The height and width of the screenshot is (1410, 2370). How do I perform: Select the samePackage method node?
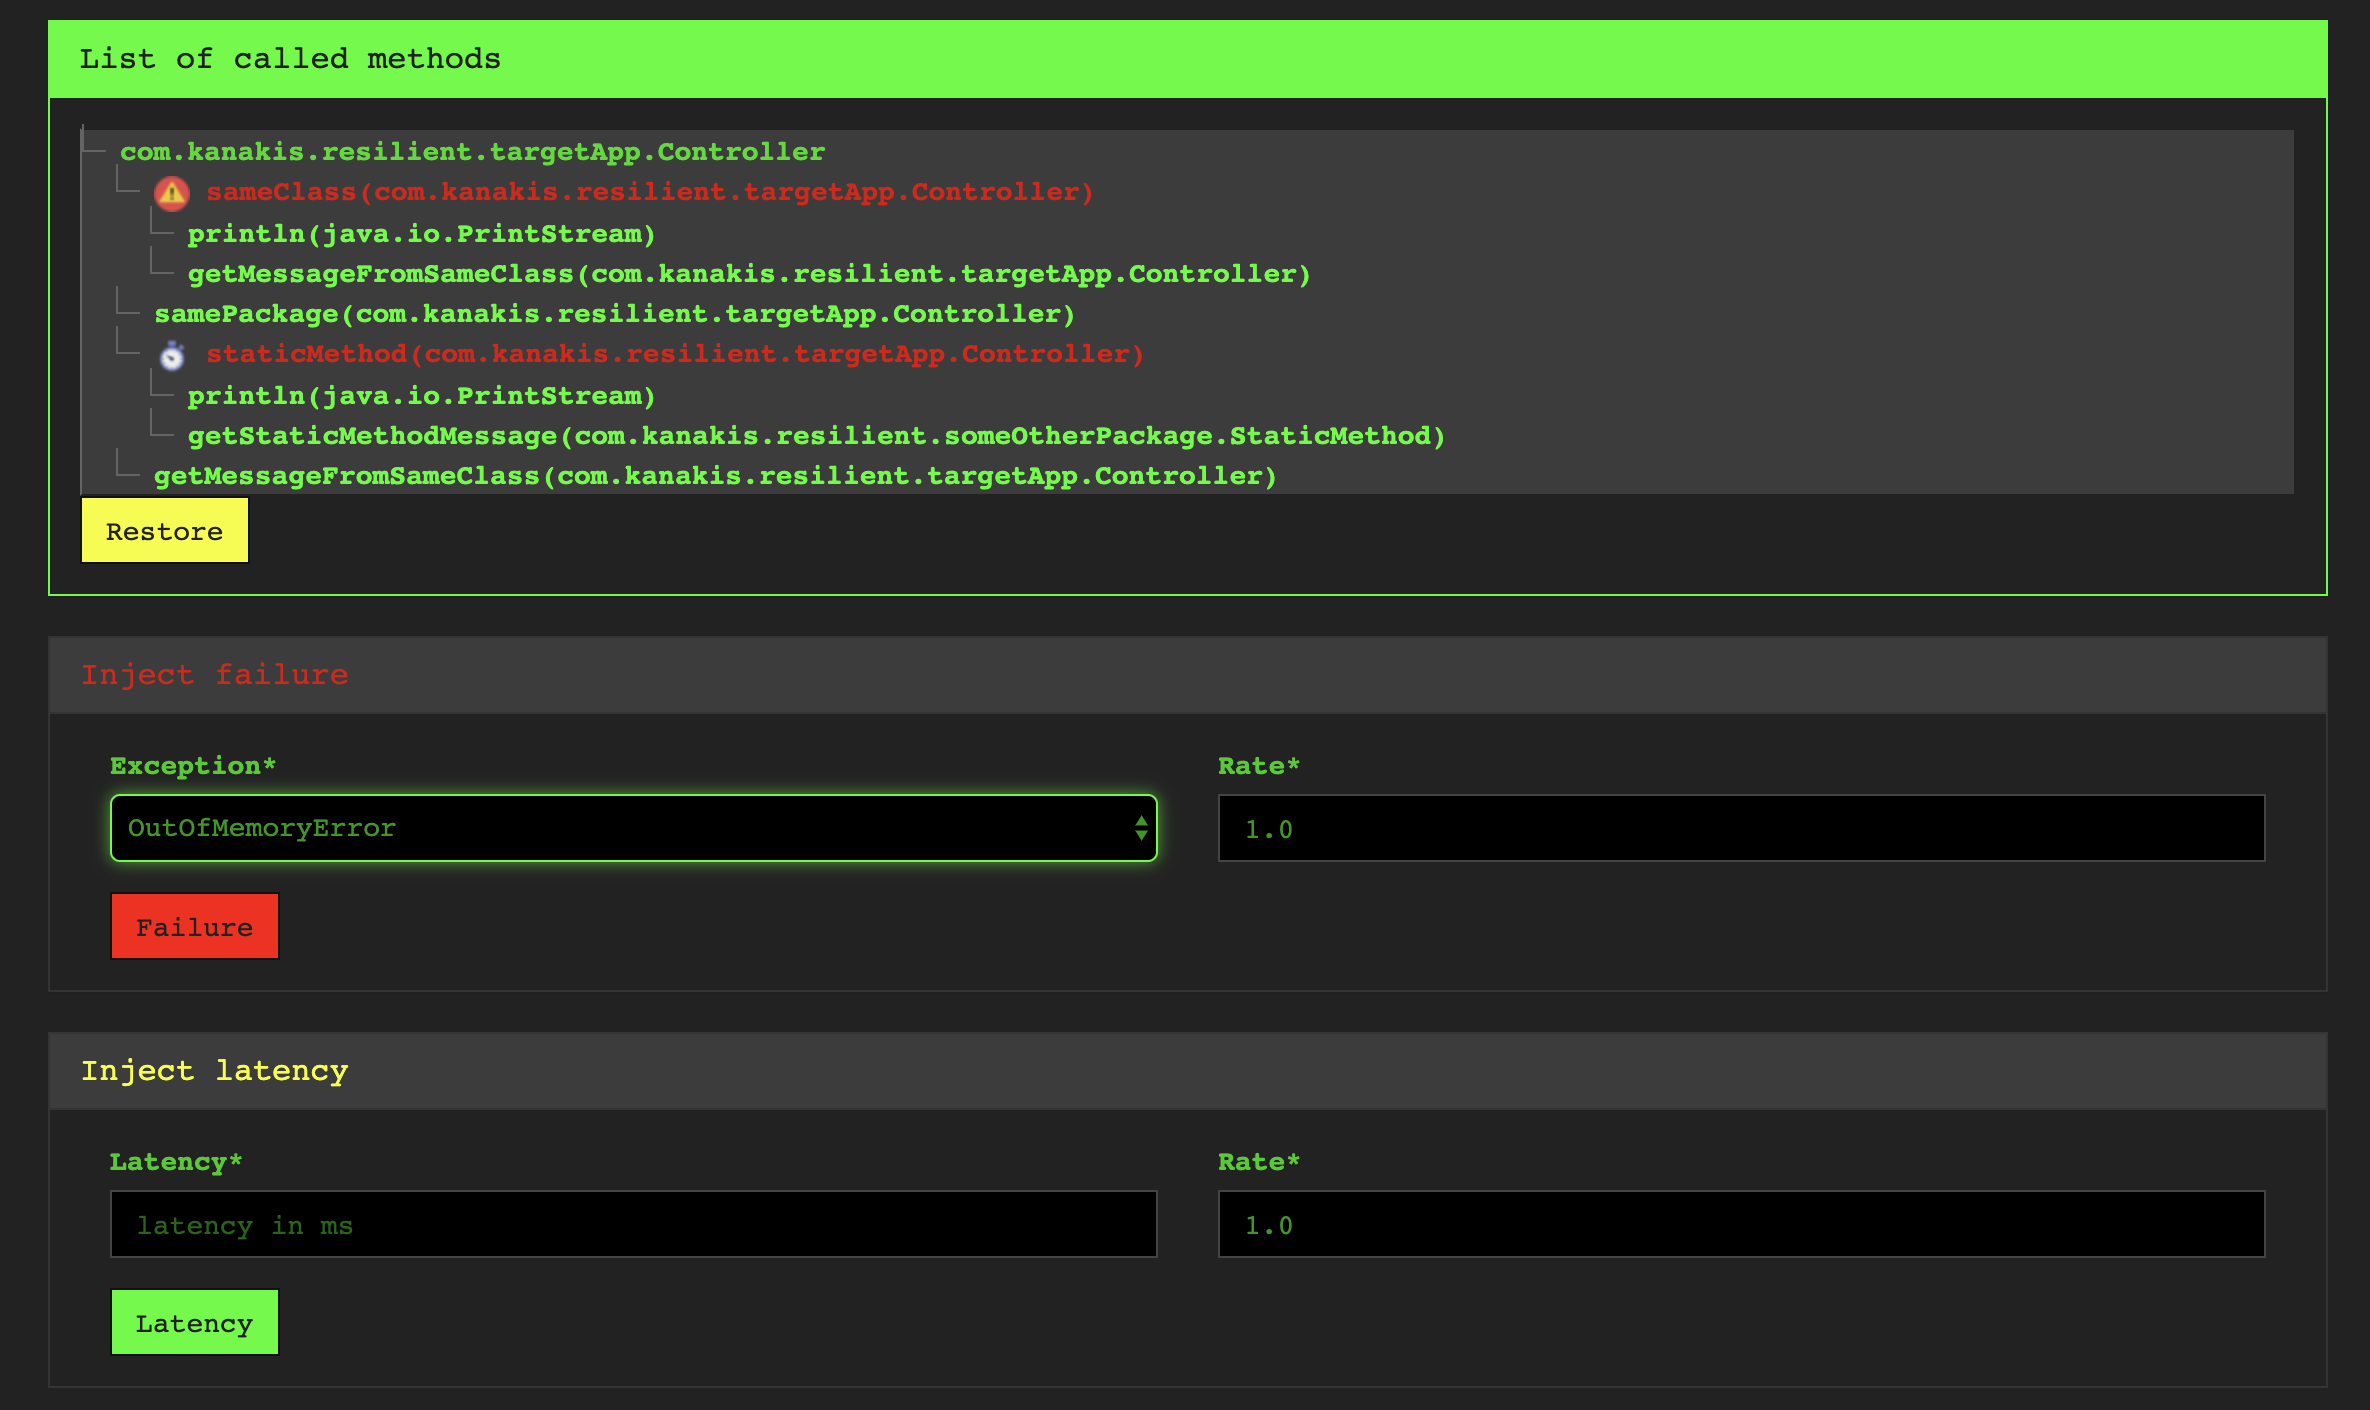tap(614, 314)
